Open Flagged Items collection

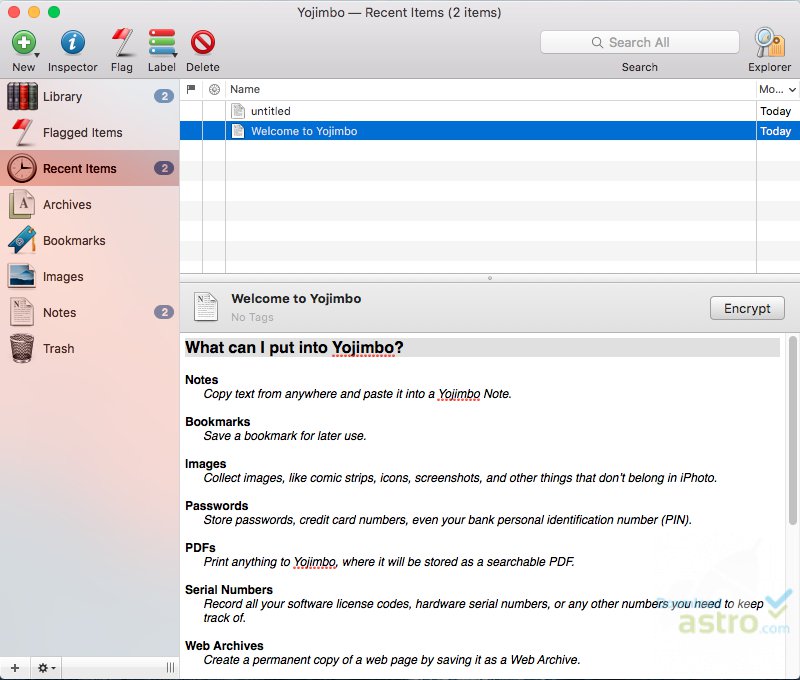pos(89,133)
